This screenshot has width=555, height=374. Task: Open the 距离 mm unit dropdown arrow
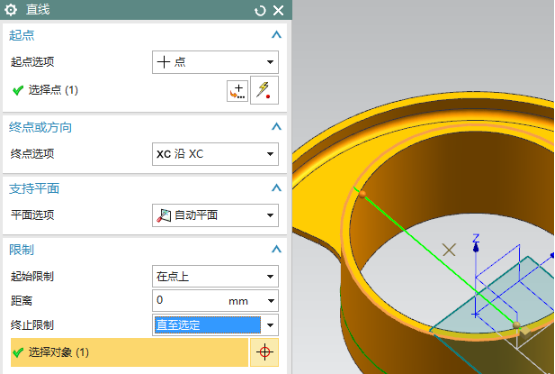271,301
